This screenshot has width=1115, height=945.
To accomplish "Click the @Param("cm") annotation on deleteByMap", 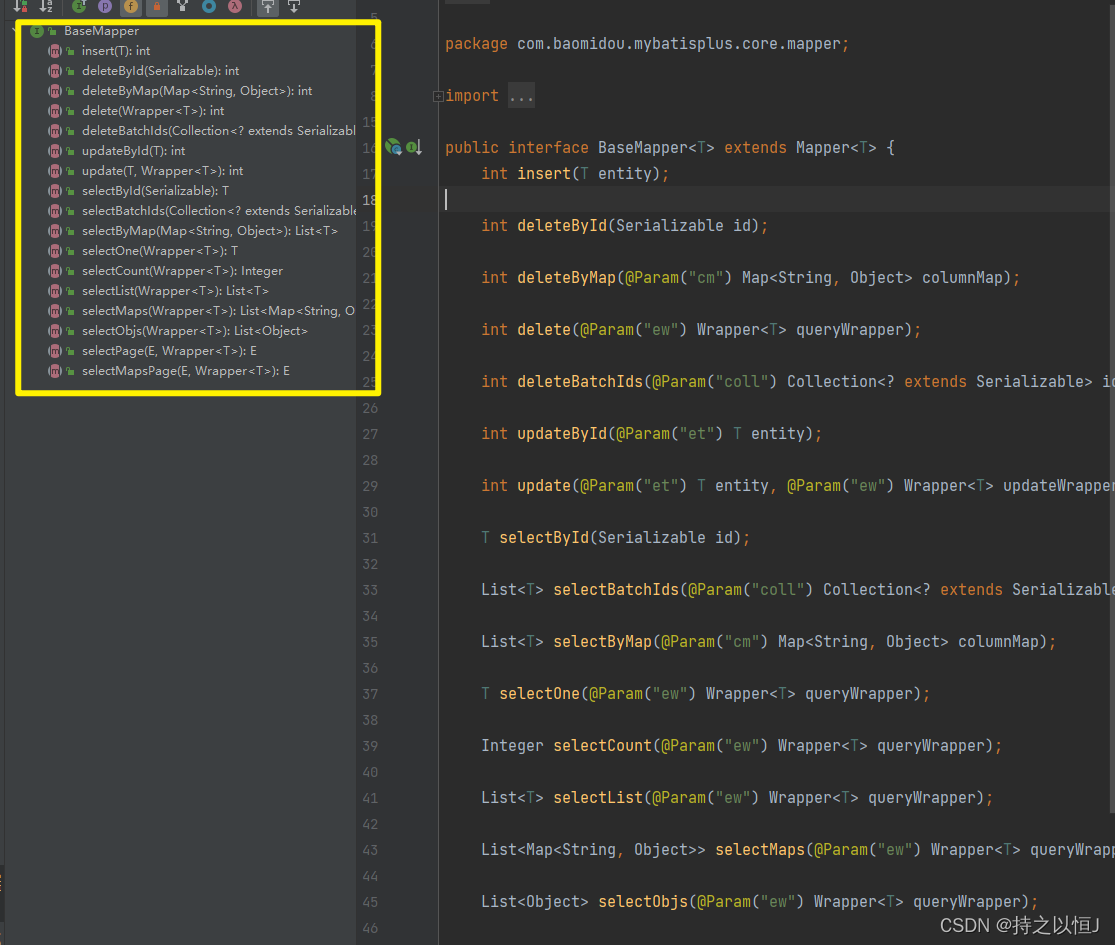I will click(x=678, y=277).
